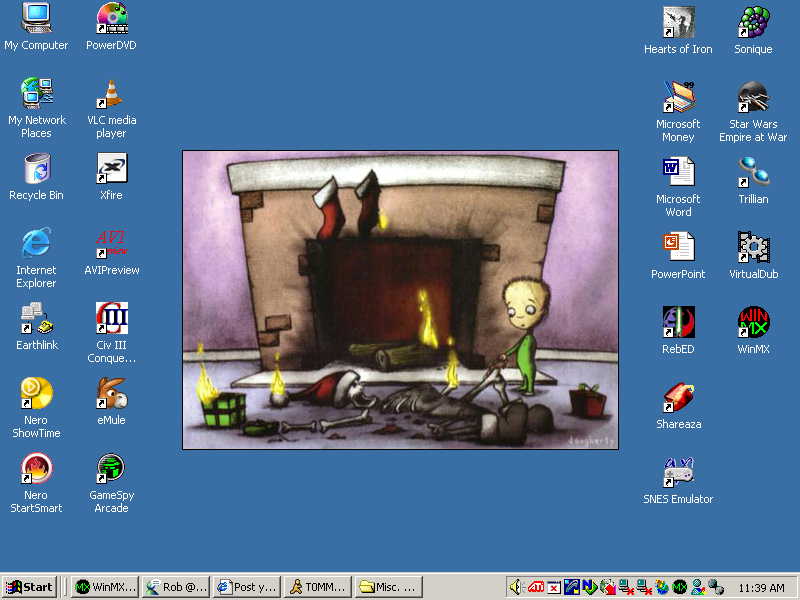
Task: Select the AVIPreview shortcut icon
Action: click(112, 243)
